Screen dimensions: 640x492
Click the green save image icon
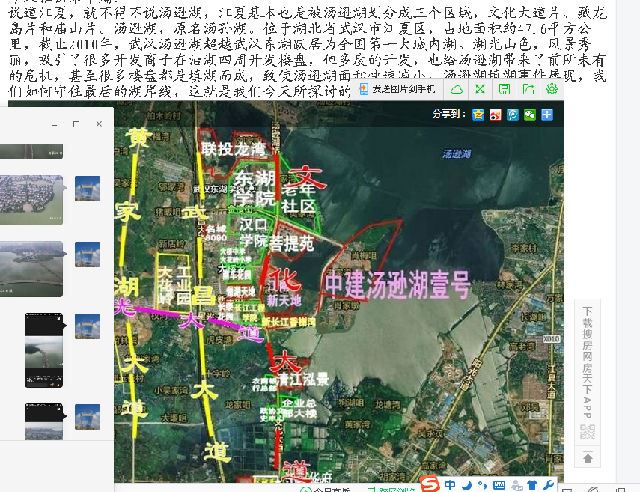pyautogui.click(x=504, y=89)
